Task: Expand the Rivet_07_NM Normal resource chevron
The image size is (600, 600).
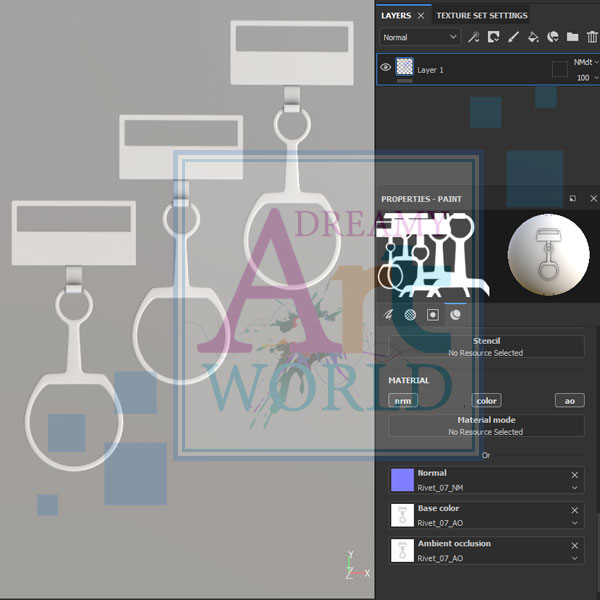Action: click(x=574, y=488)
